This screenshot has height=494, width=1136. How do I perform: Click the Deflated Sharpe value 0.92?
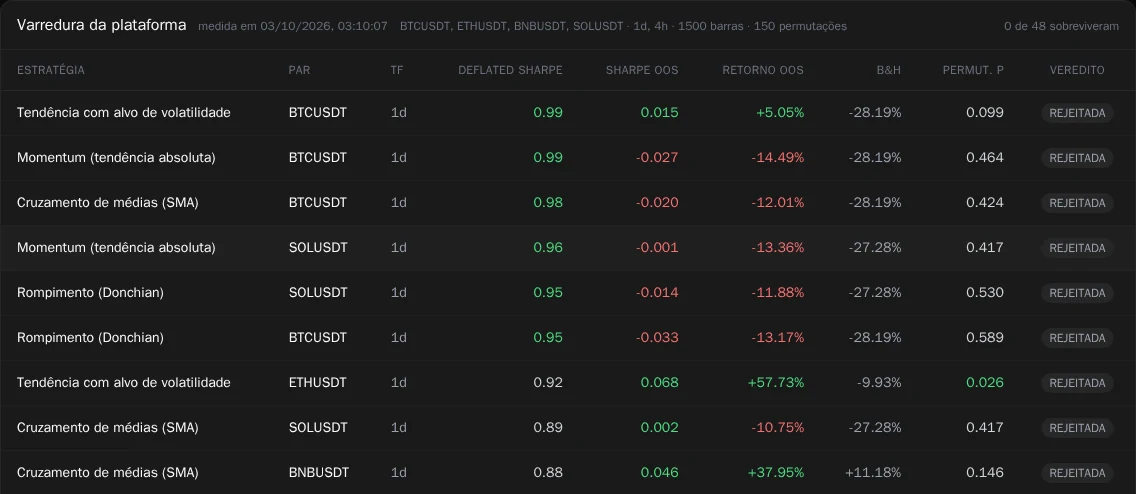tap(548, 382)
